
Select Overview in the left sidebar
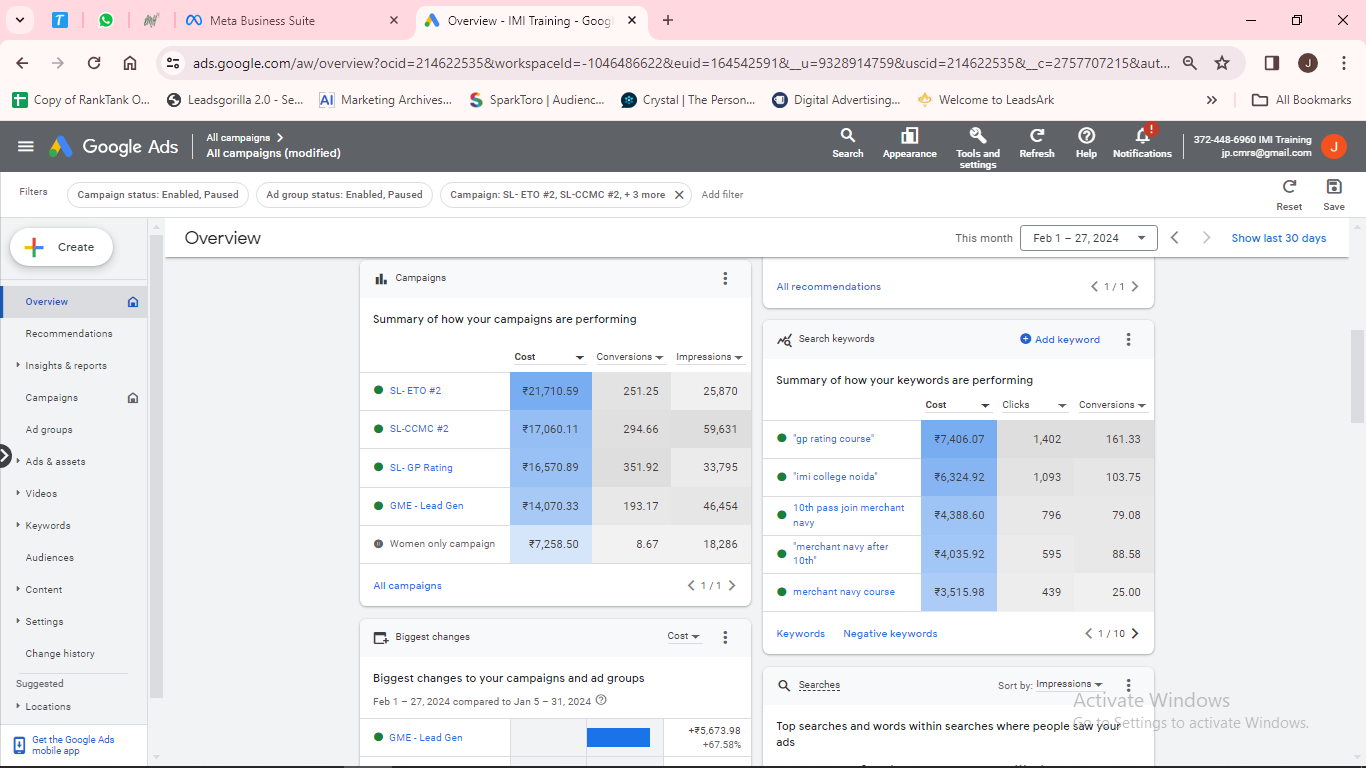pos(74,302)
